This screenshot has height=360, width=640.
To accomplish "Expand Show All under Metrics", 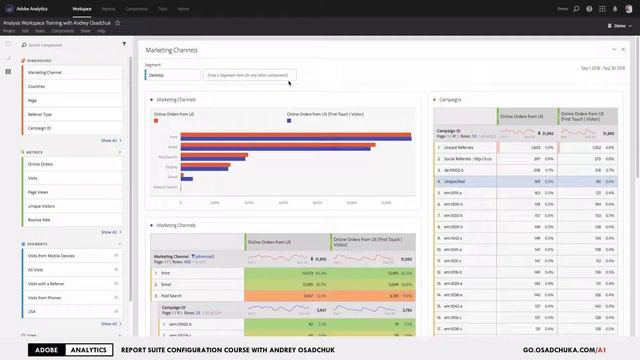I will click(111, 232).
